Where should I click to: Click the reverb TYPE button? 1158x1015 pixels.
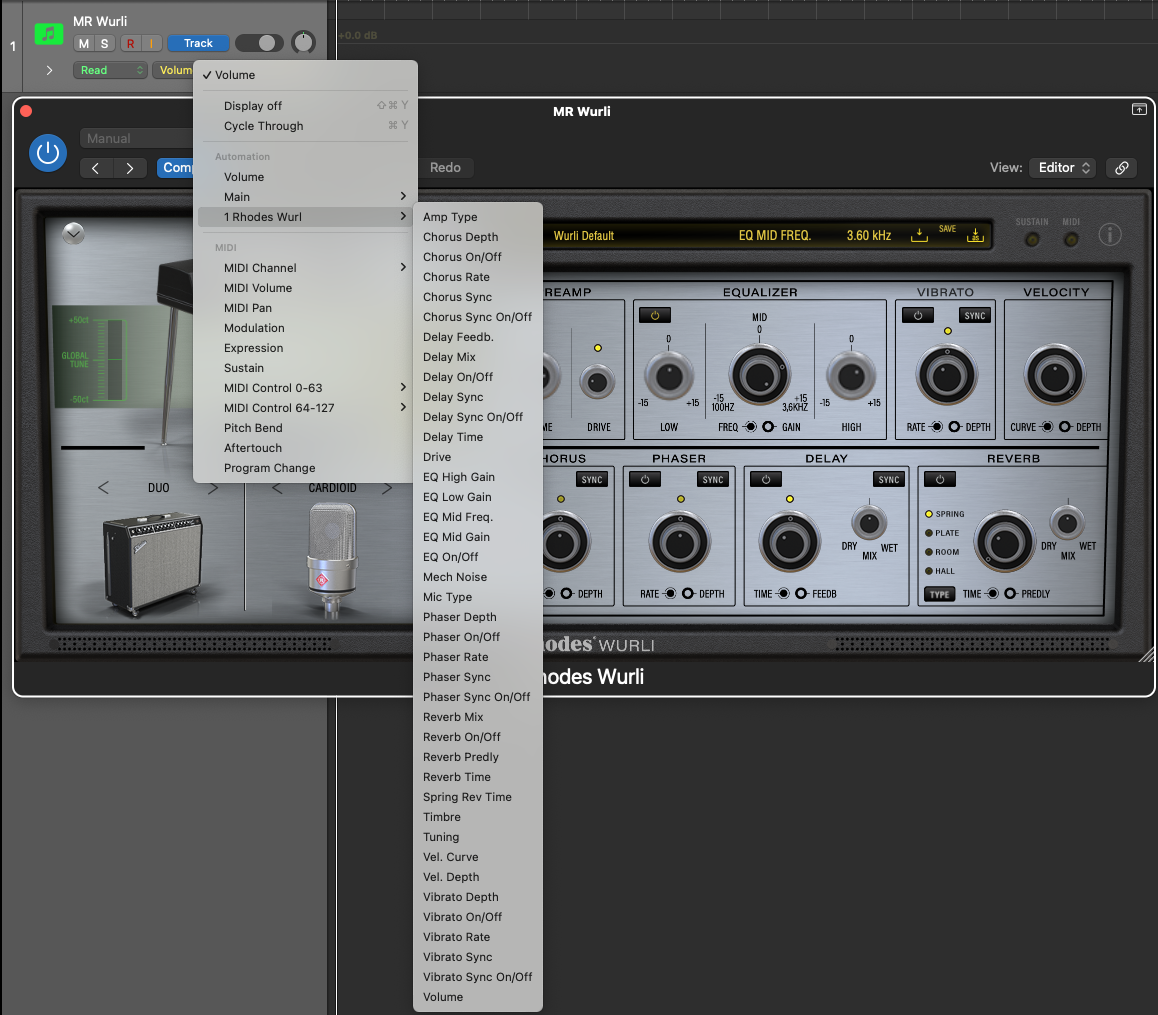tap(939, 594)
